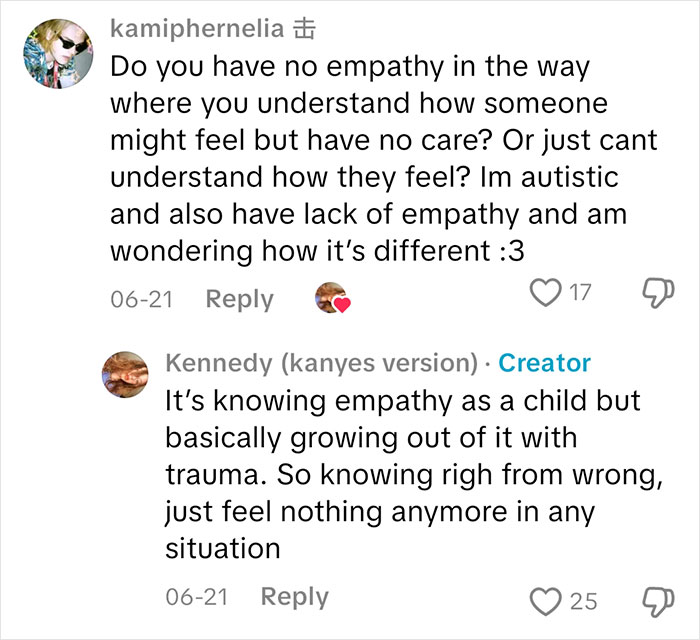The width and height of the screenshot is (700, 640).
Task: Click the red heart on the small avatar
Action: 342,305
